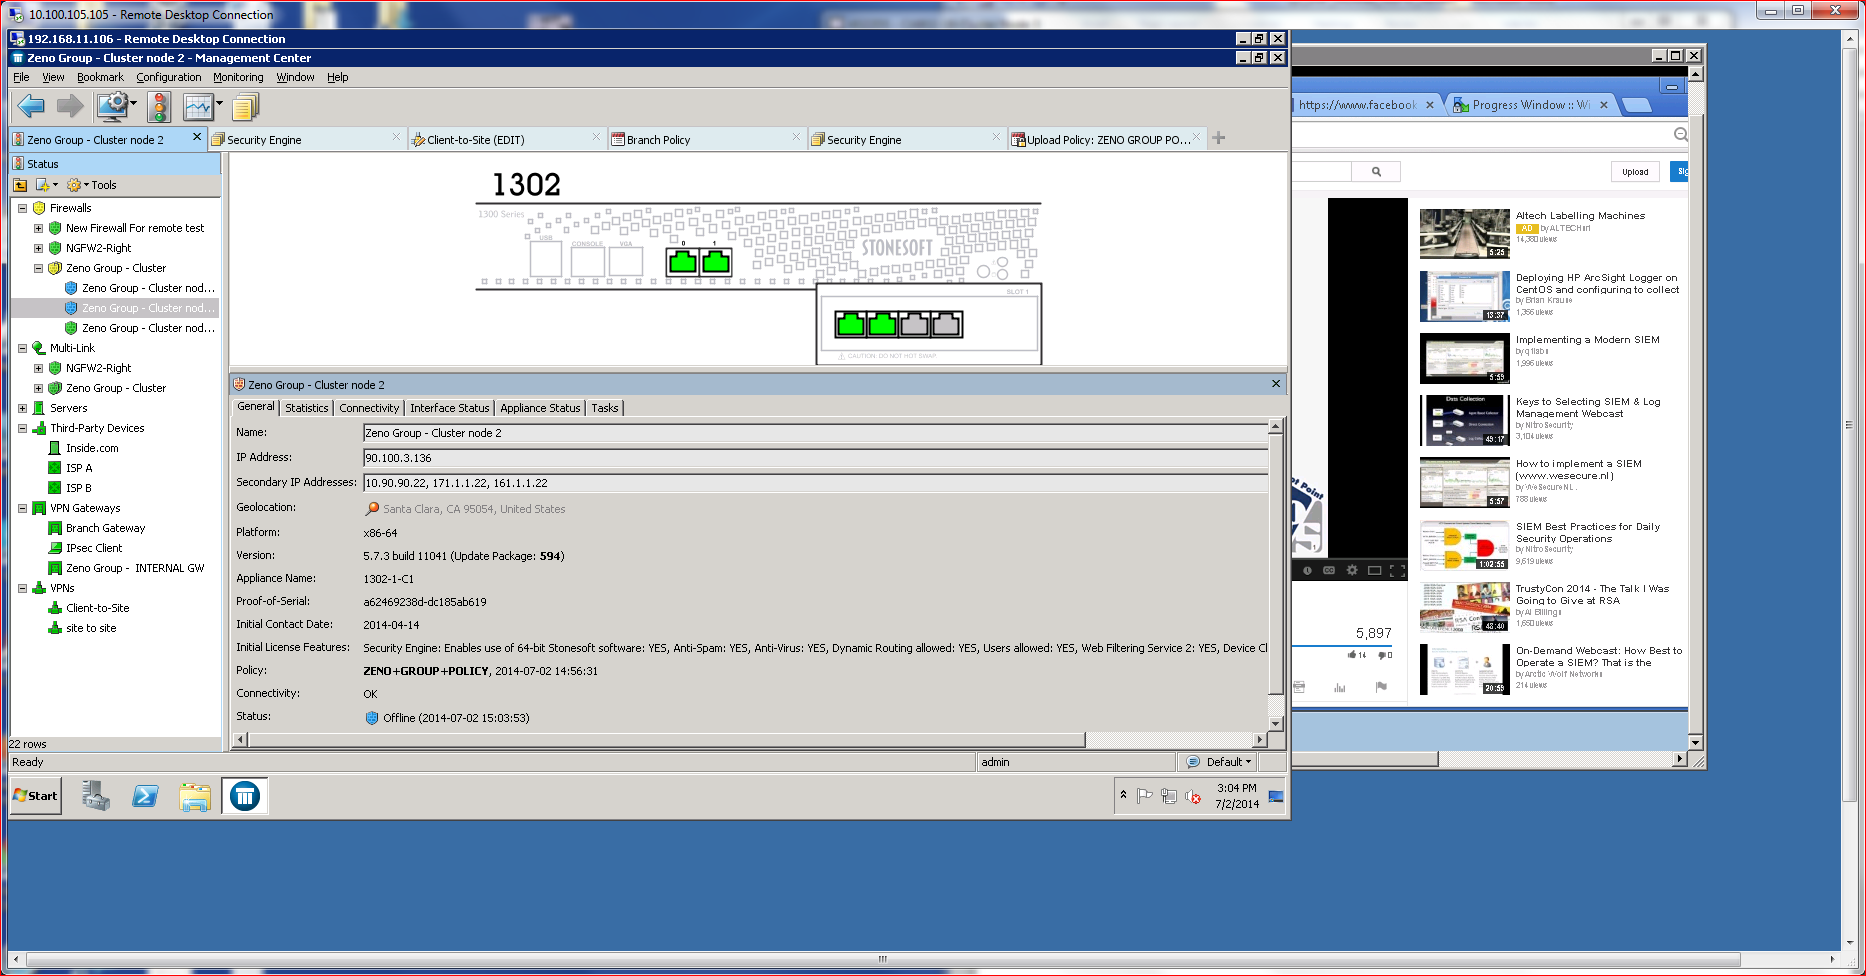Expand the Servers tree node
Image resolution: width=1866 pixels, height=976 pixels.
[x=22, y=408]
